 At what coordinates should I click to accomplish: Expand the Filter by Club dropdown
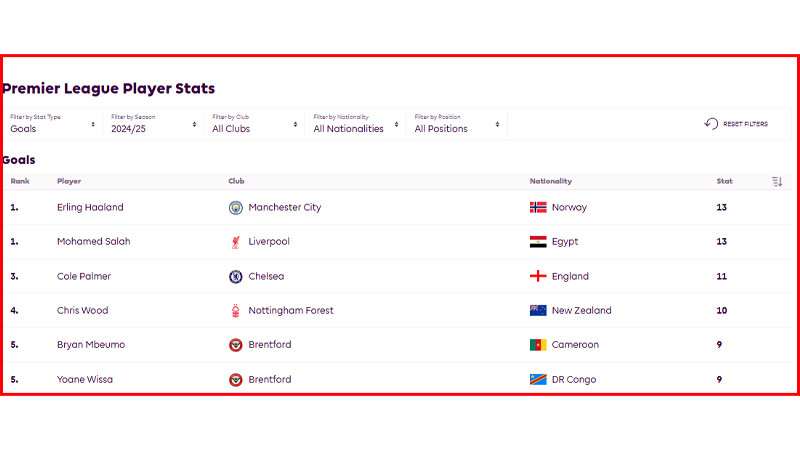254,124
